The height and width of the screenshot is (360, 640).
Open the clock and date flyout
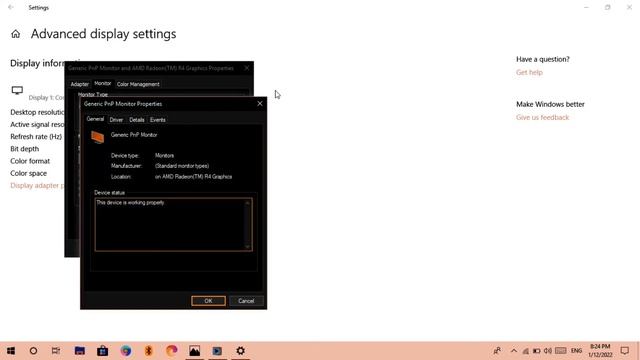[x=600, y=351]
